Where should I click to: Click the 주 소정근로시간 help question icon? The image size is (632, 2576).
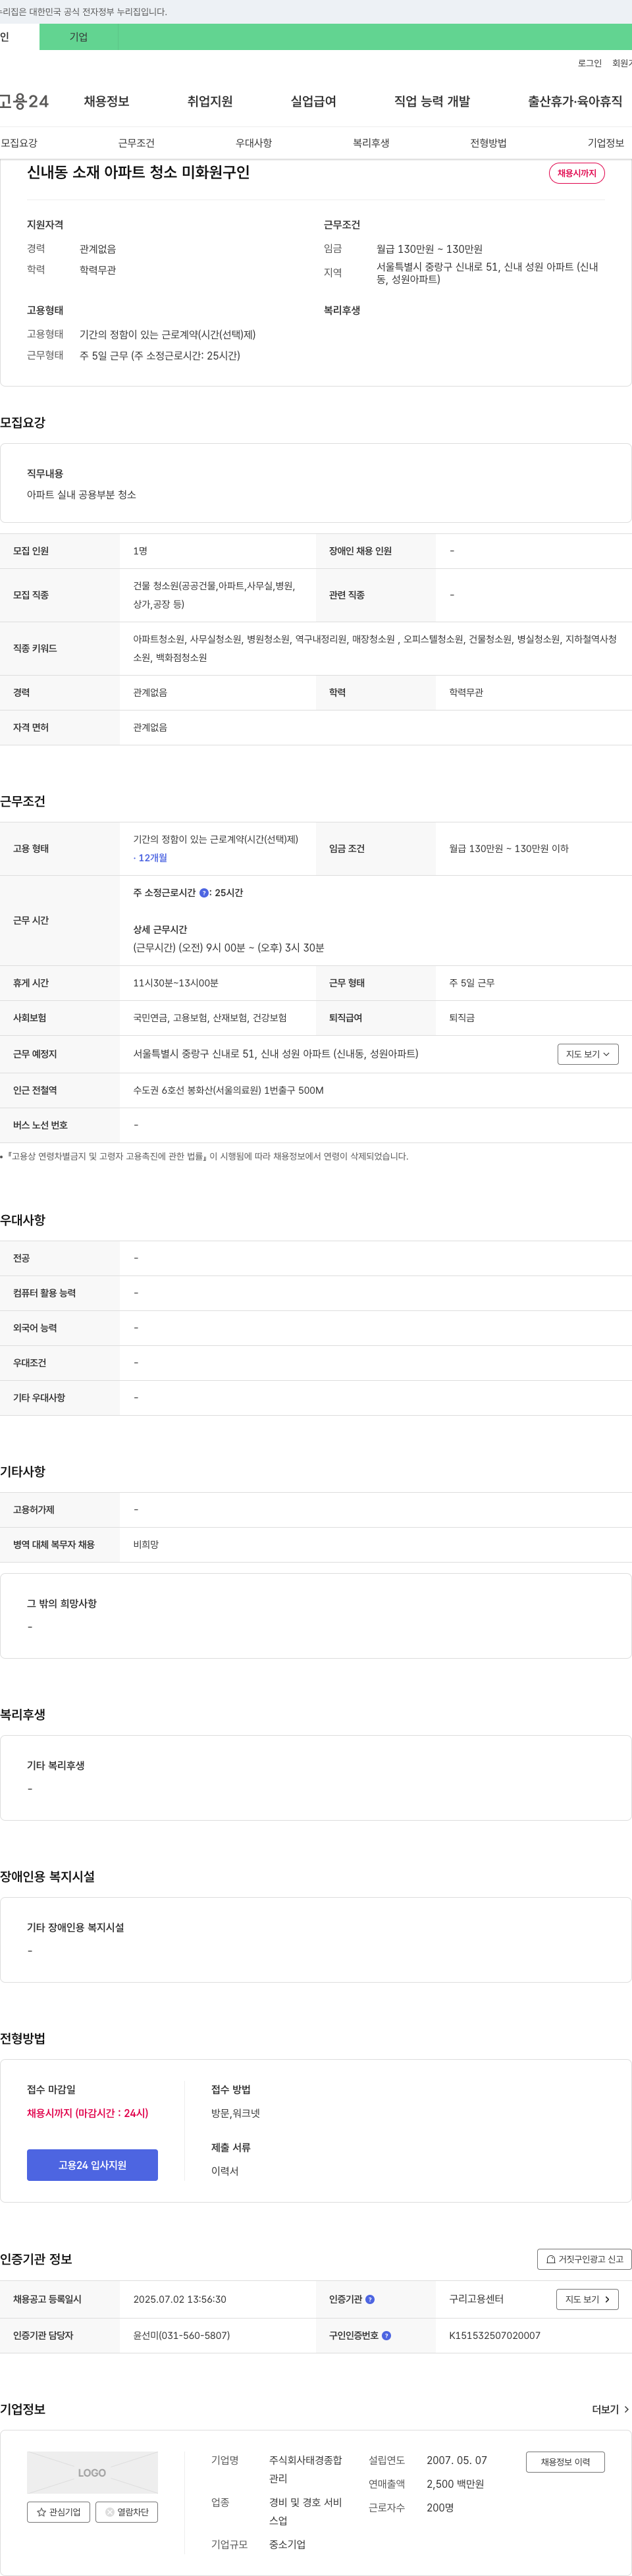point(204,893)
